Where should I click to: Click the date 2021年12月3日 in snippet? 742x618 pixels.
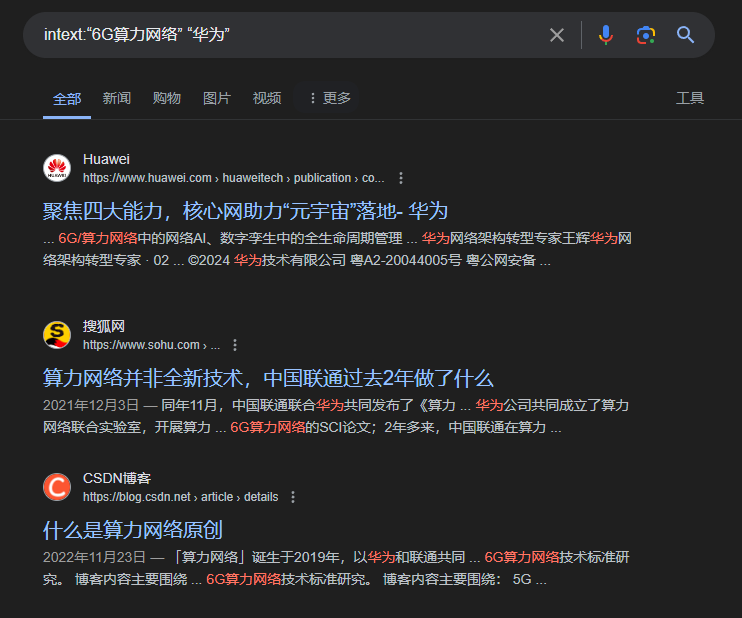point(91,405)
